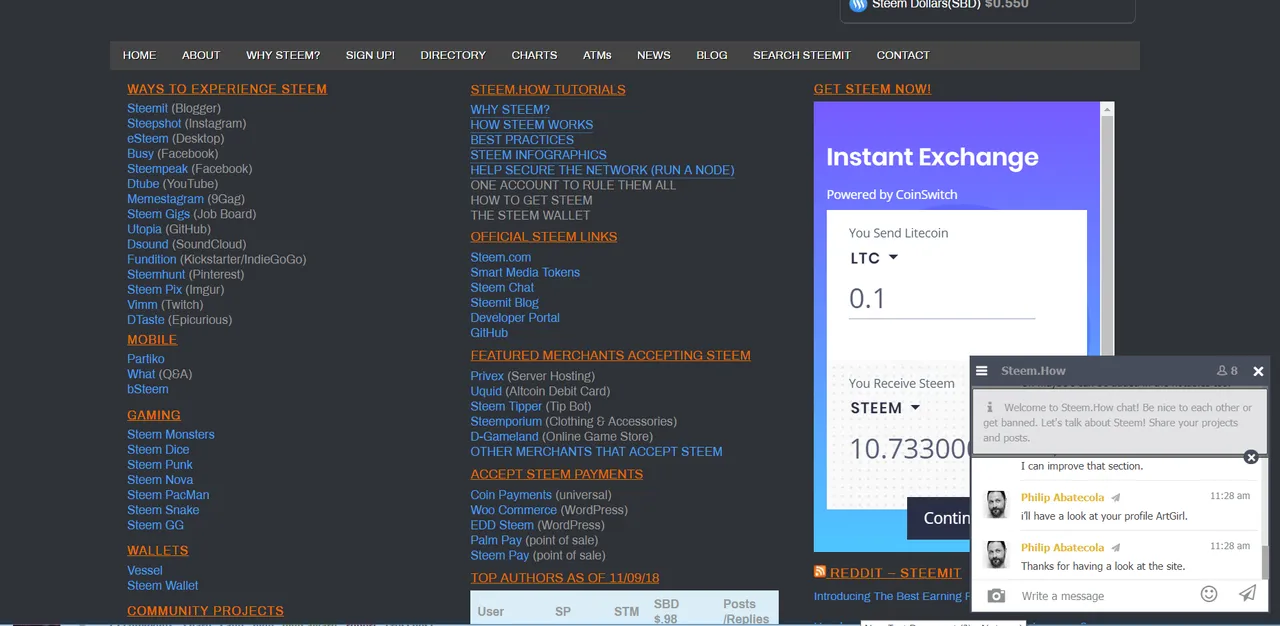
Task: Open the STEEM receive currency dropdown
Action: click(885, 408)
